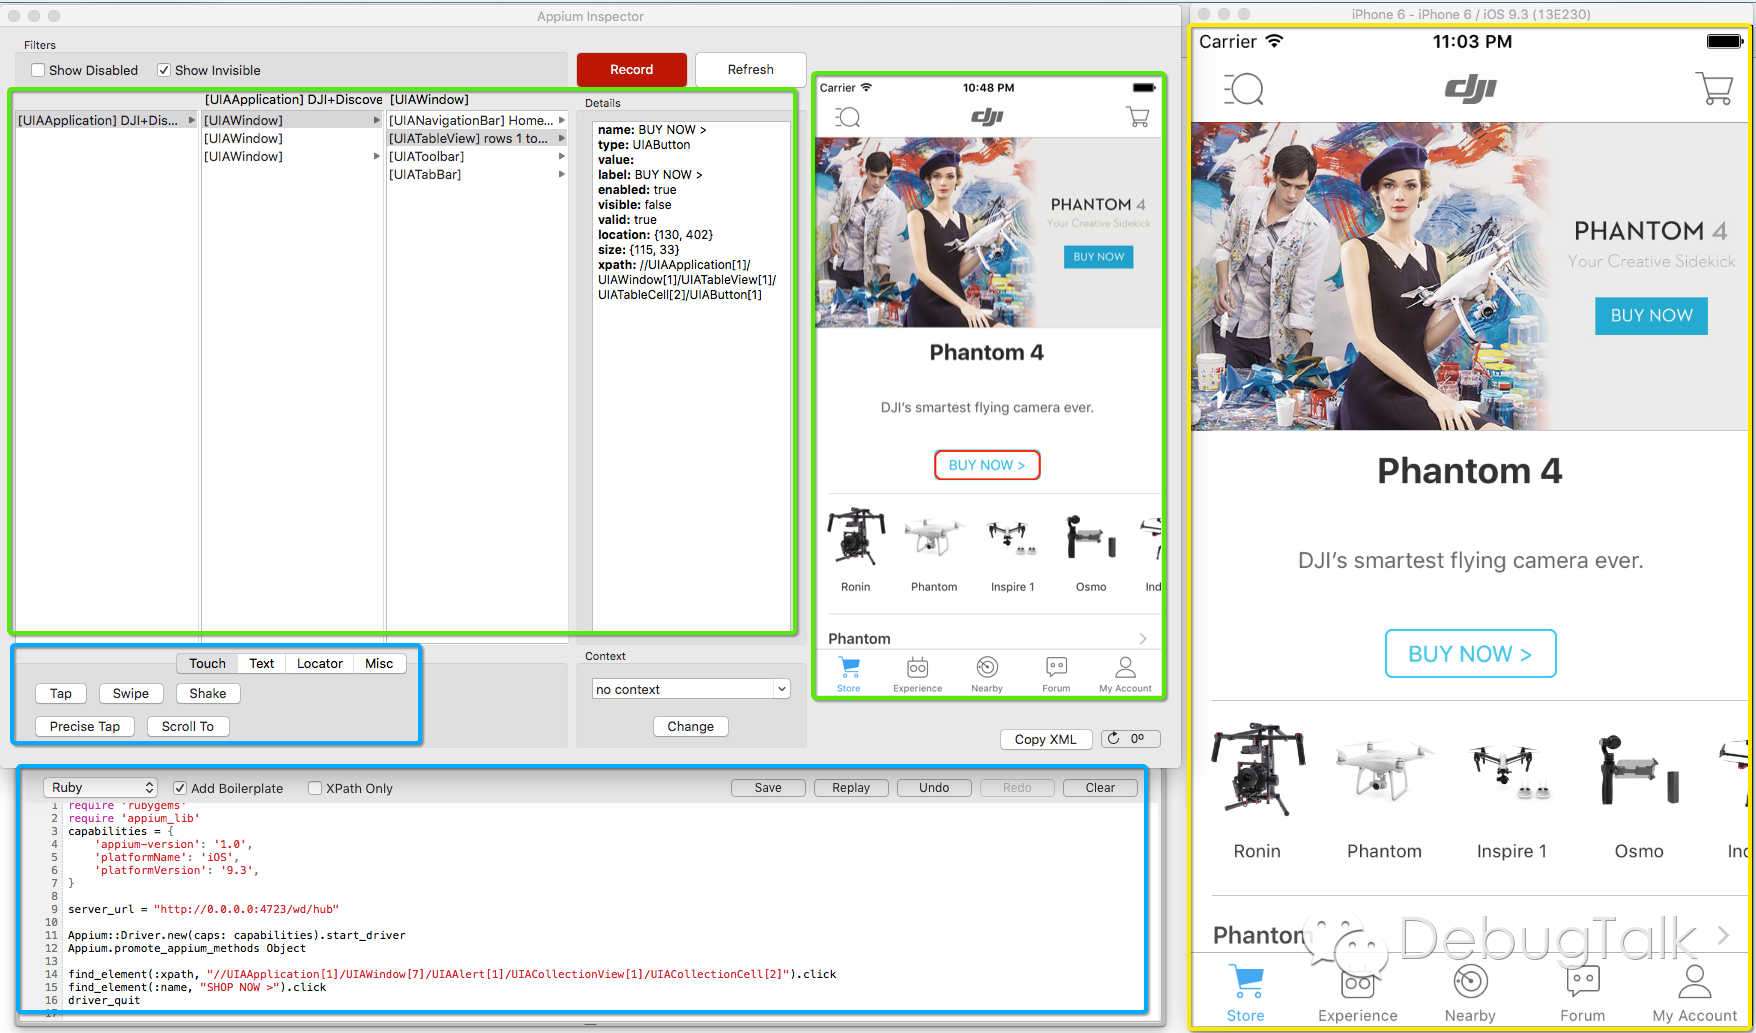Tap the blue BUY NOW banner button in simulator
Screen dimensions: 1756x1033
pyautogui.click(x=1651, y=316)
